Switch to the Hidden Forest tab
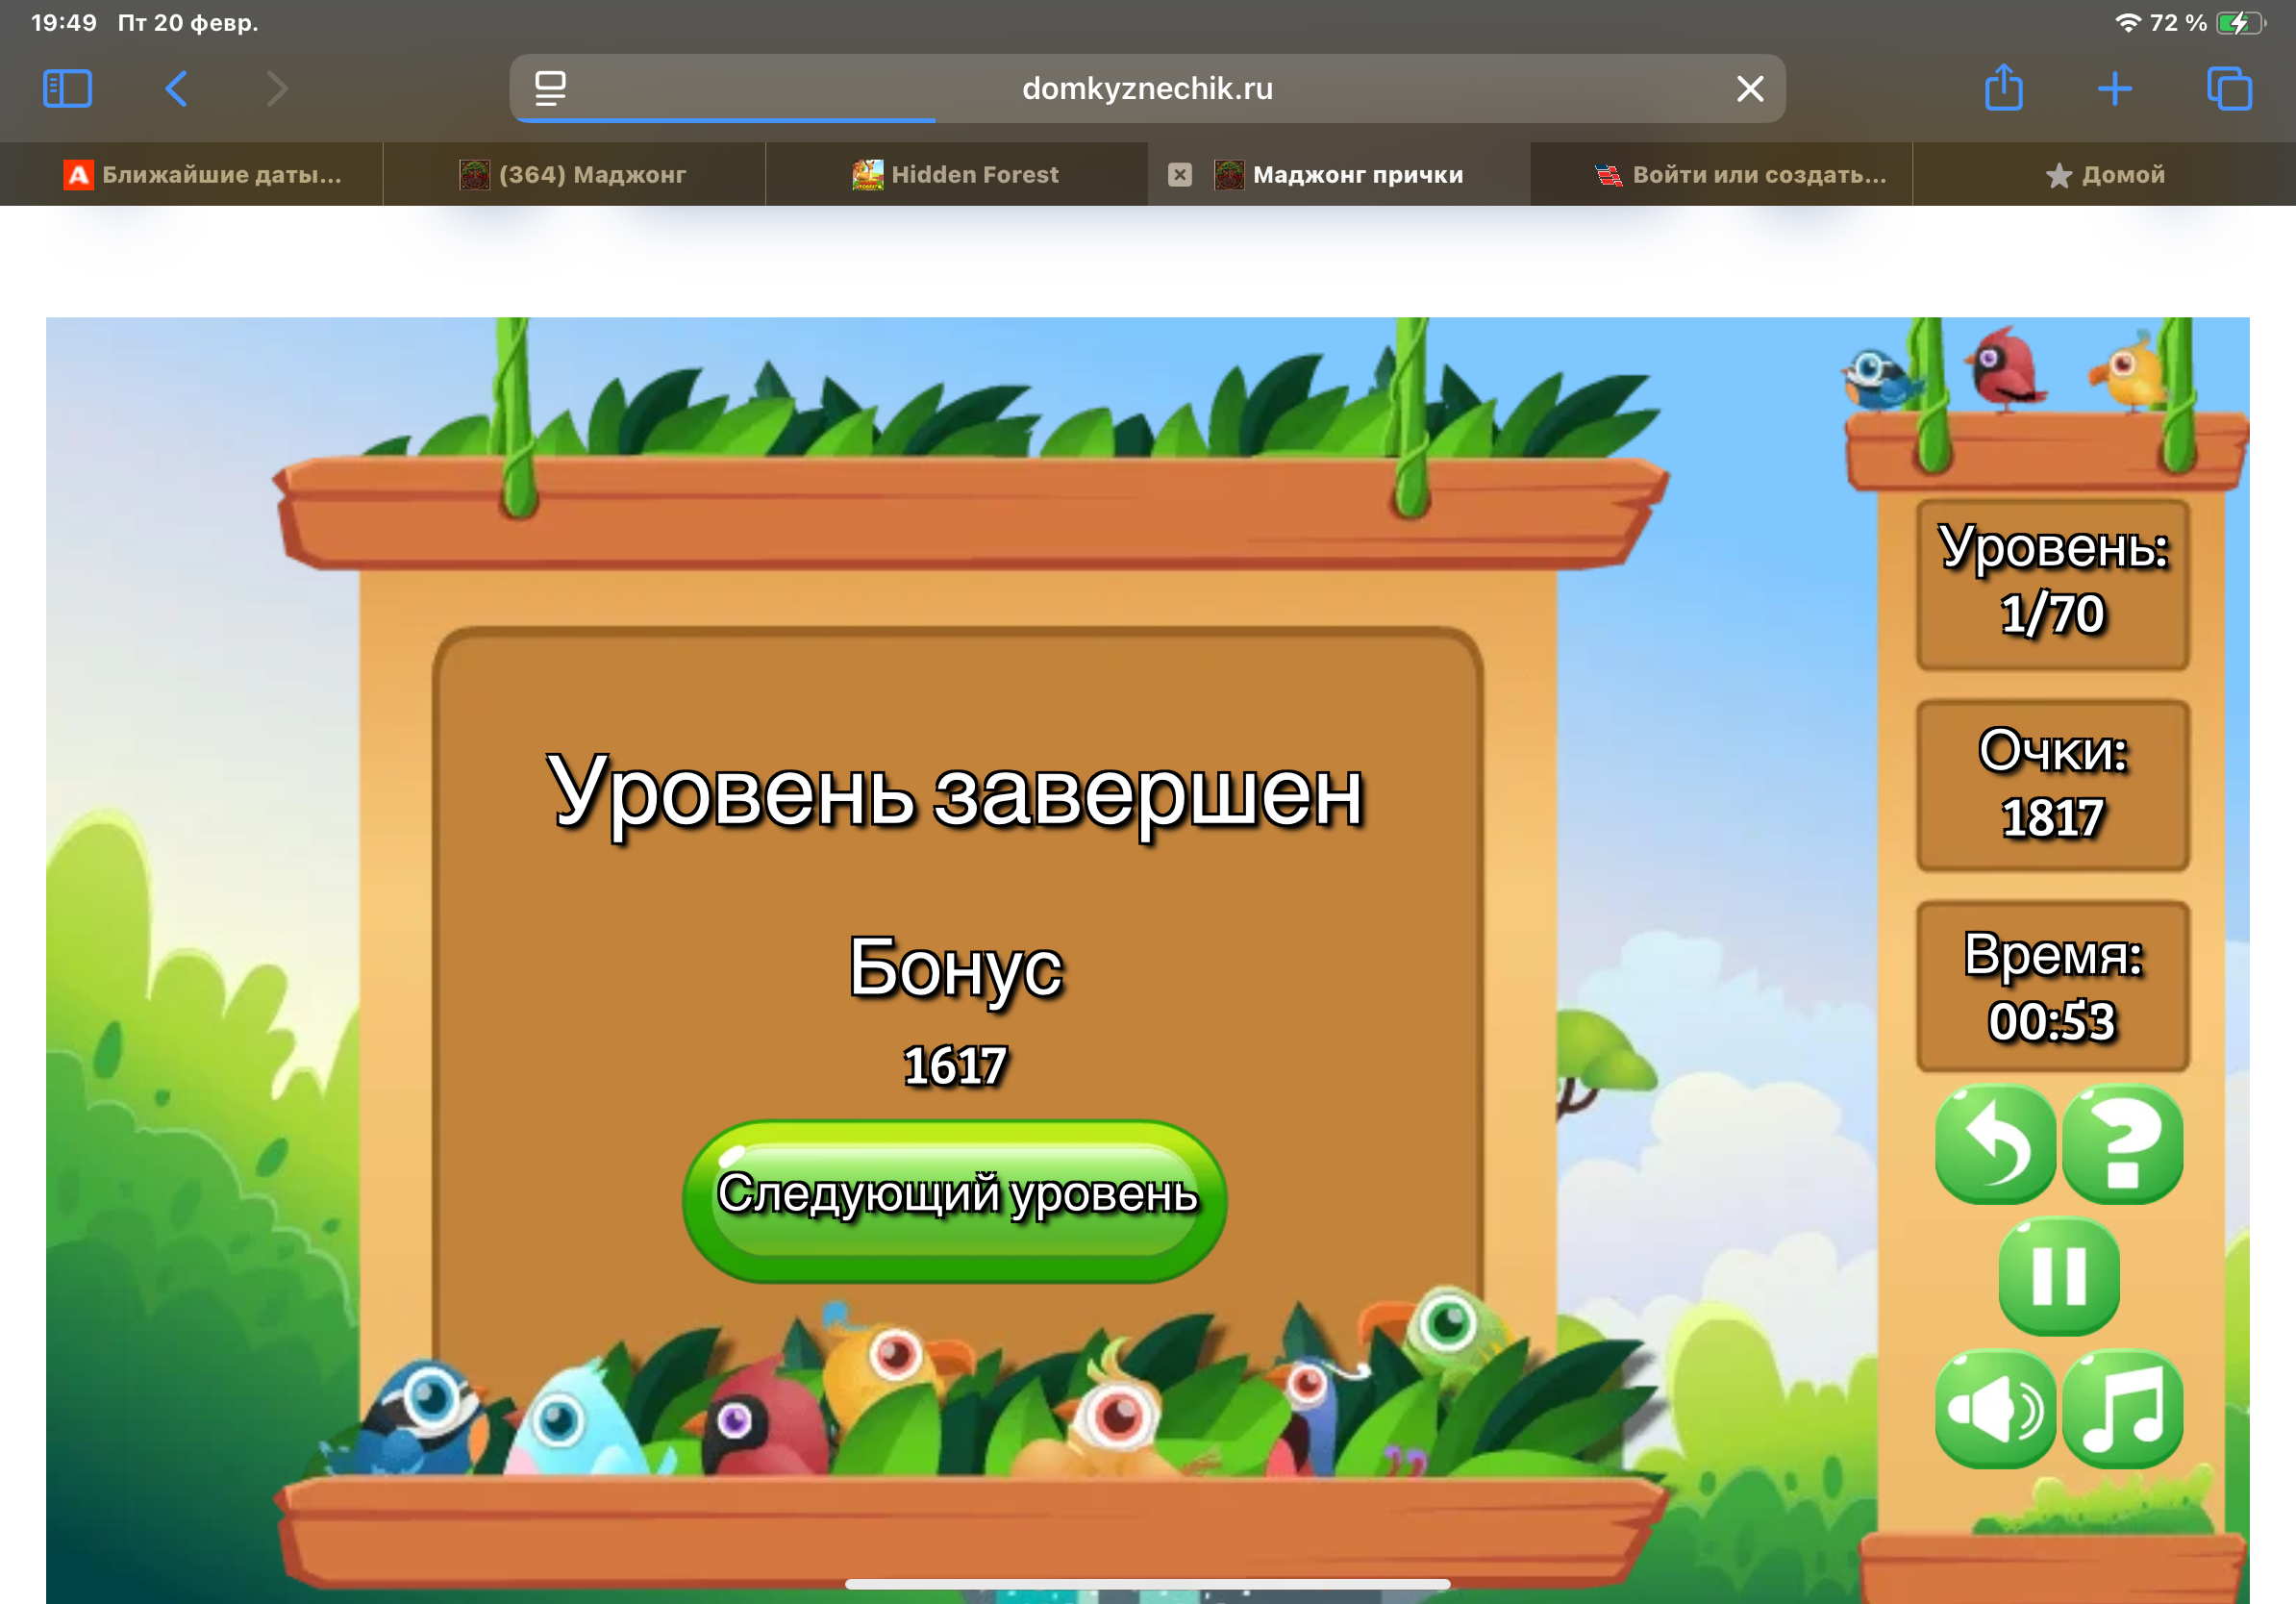The image size is (2296, 1604). [956, 175]
